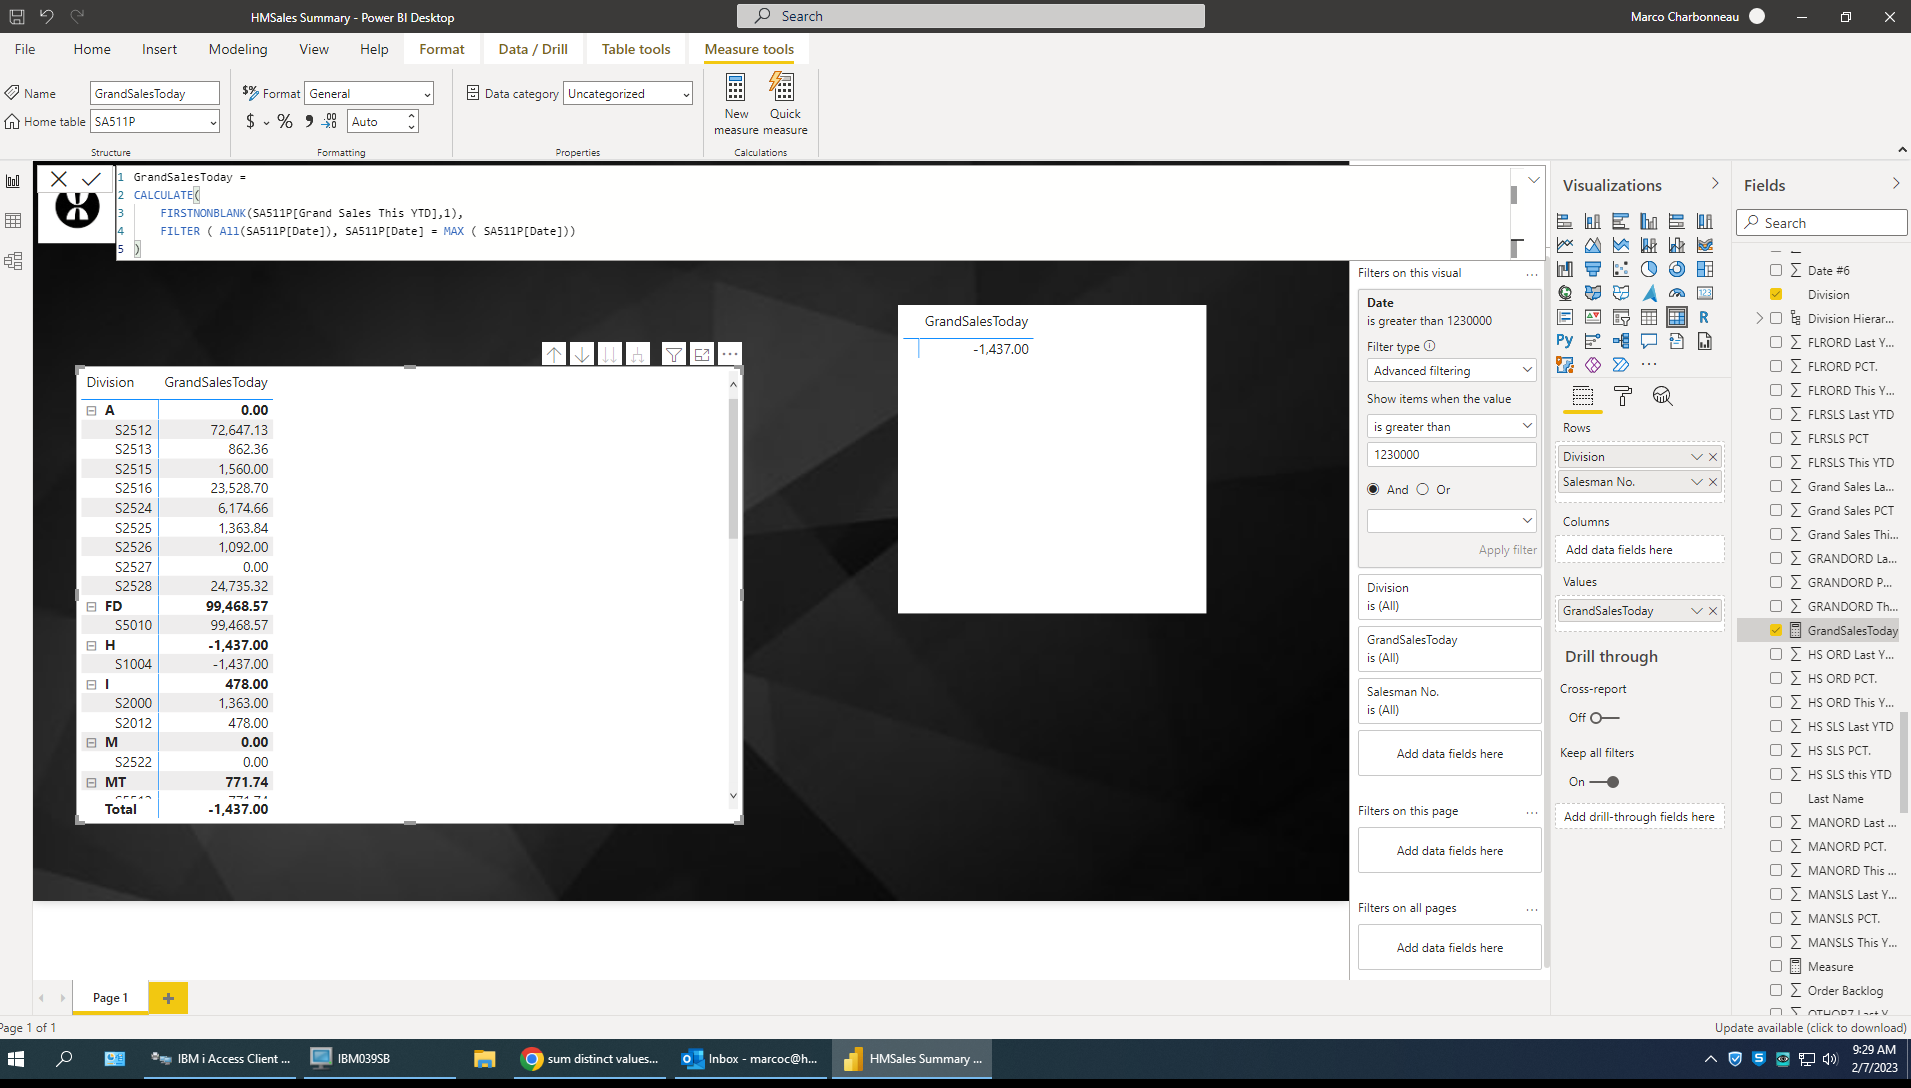1911x1088 pixels.
Task: Click filter icon on table visual header
Action: tap(674, 354)
